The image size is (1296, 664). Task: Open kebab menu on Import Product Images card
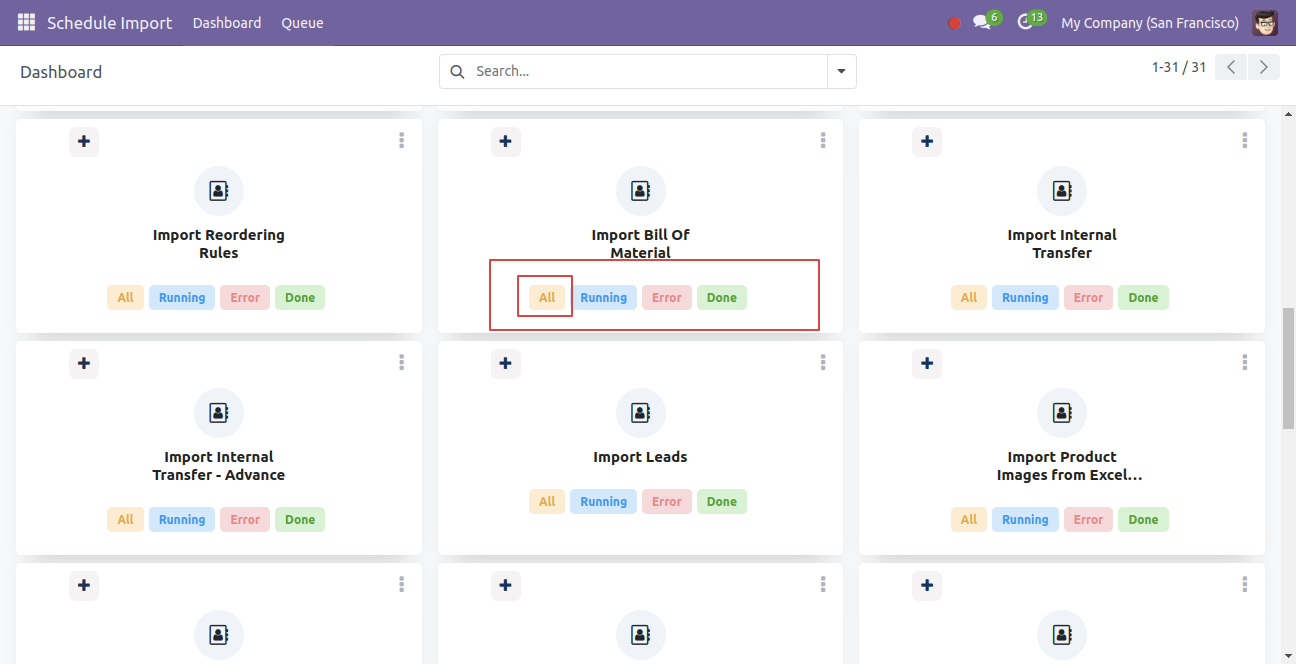coord(1245,362)
